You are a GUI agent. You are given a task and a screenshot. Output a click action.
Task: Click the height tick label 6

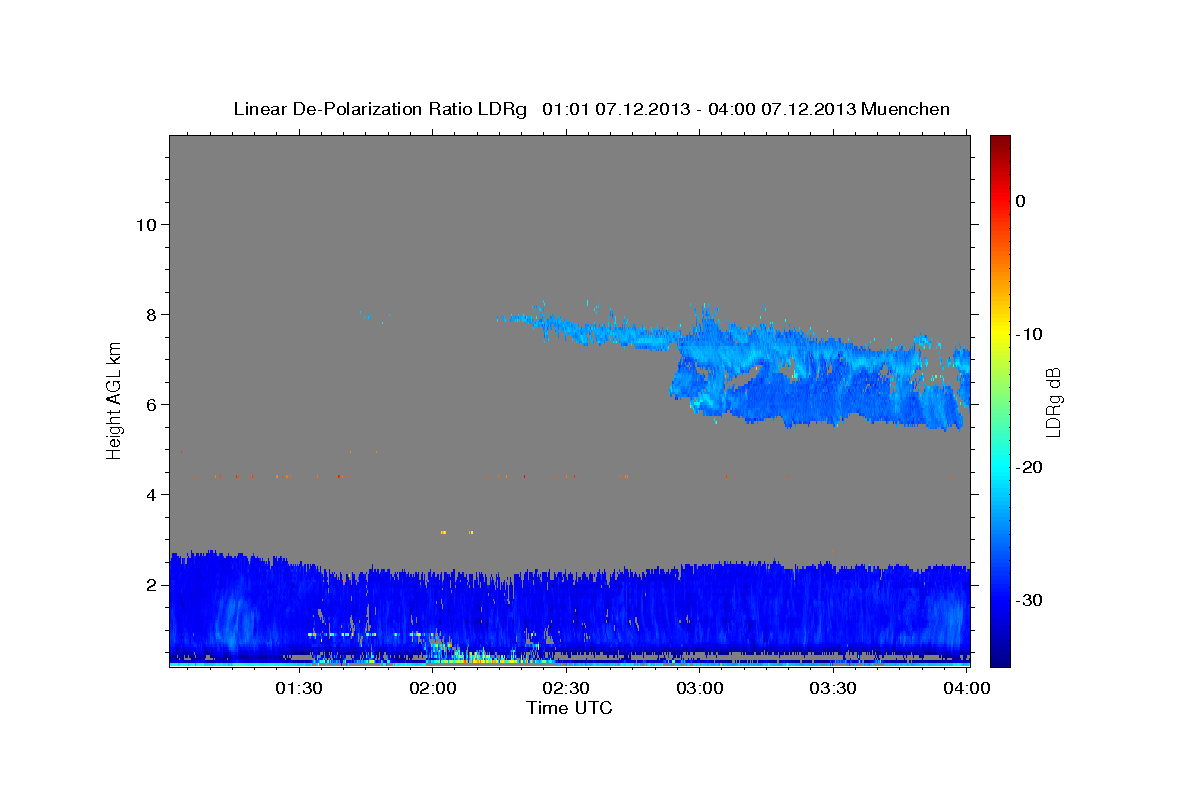152,404
